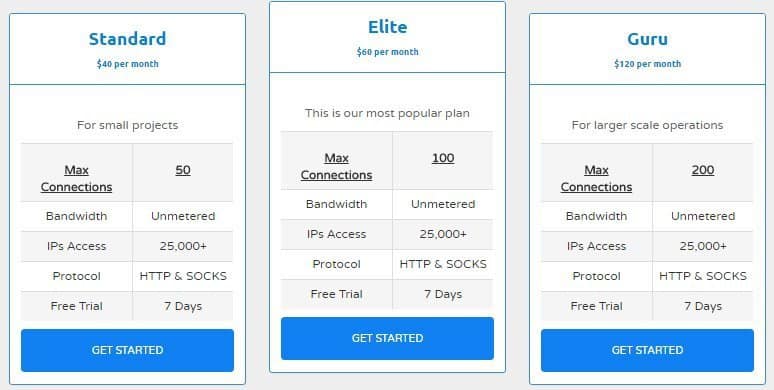Click the $60 per month price text
Image resolution: width=774 pixels, height=390 pixels.
(387, 52)
